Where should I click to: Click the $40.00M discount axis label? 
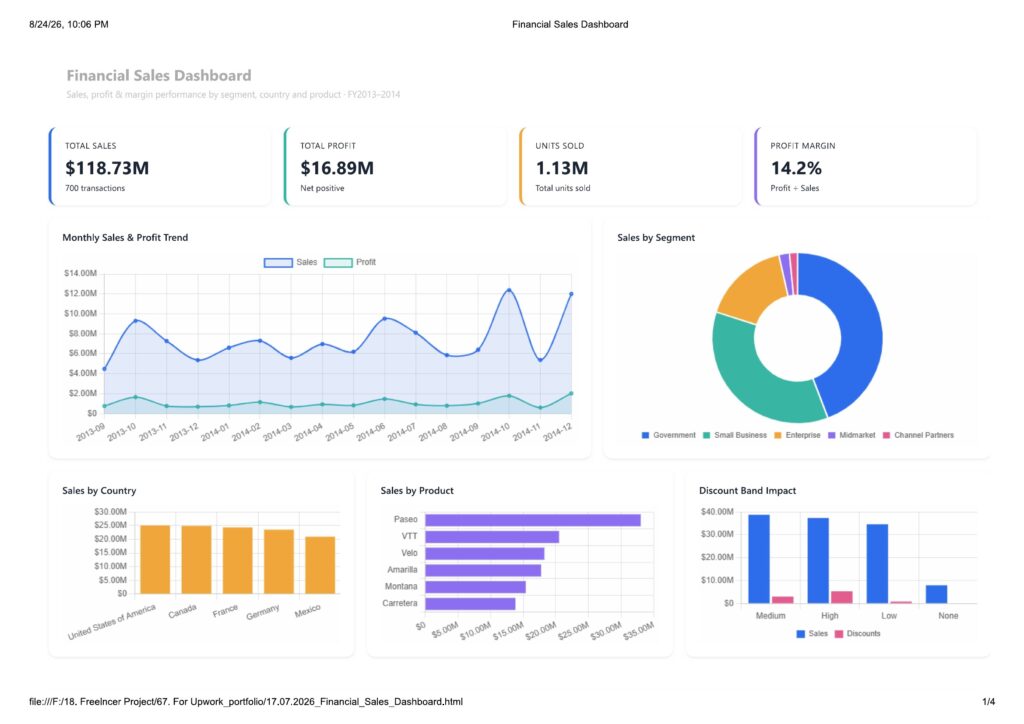[x=717, y=512]
